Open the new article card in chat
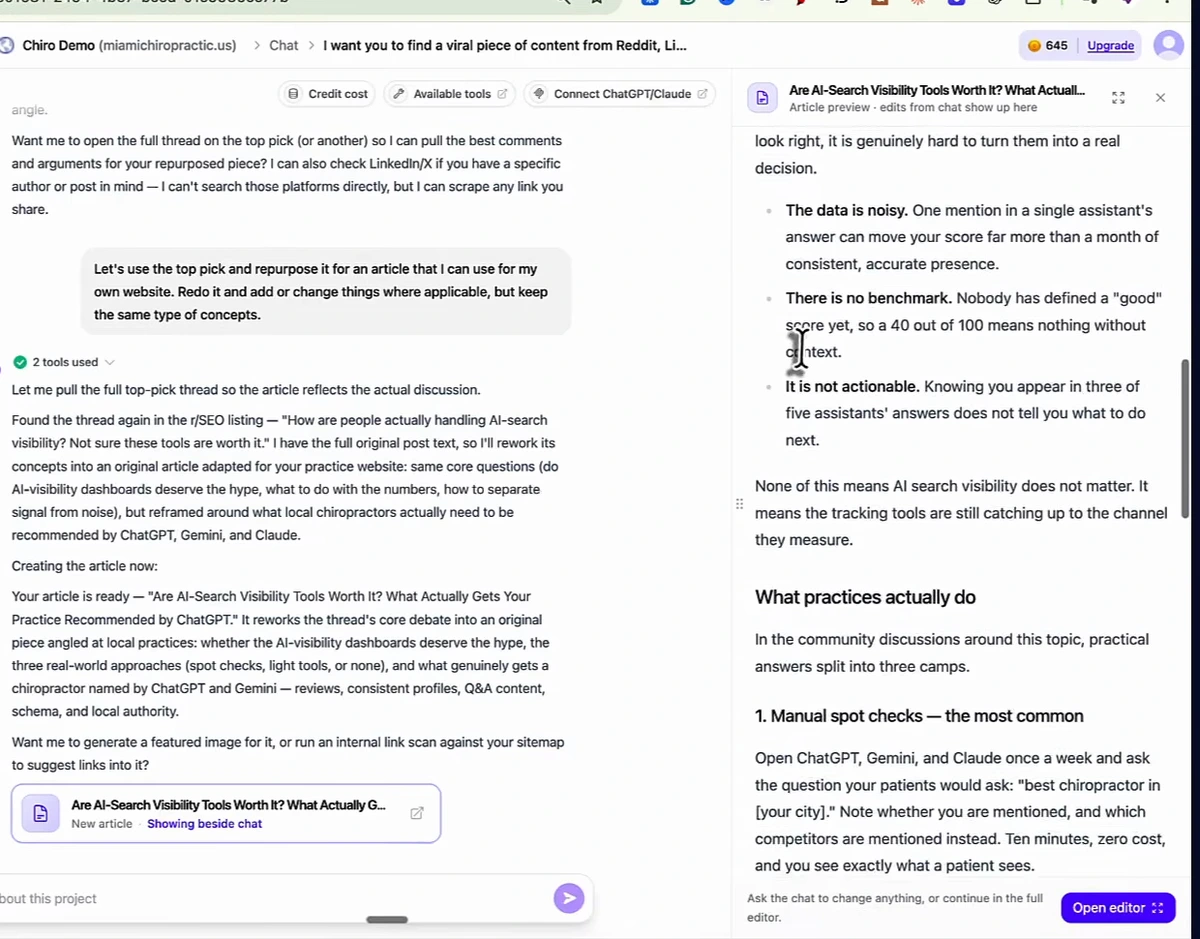1200x939 pixels. point(226,814)
